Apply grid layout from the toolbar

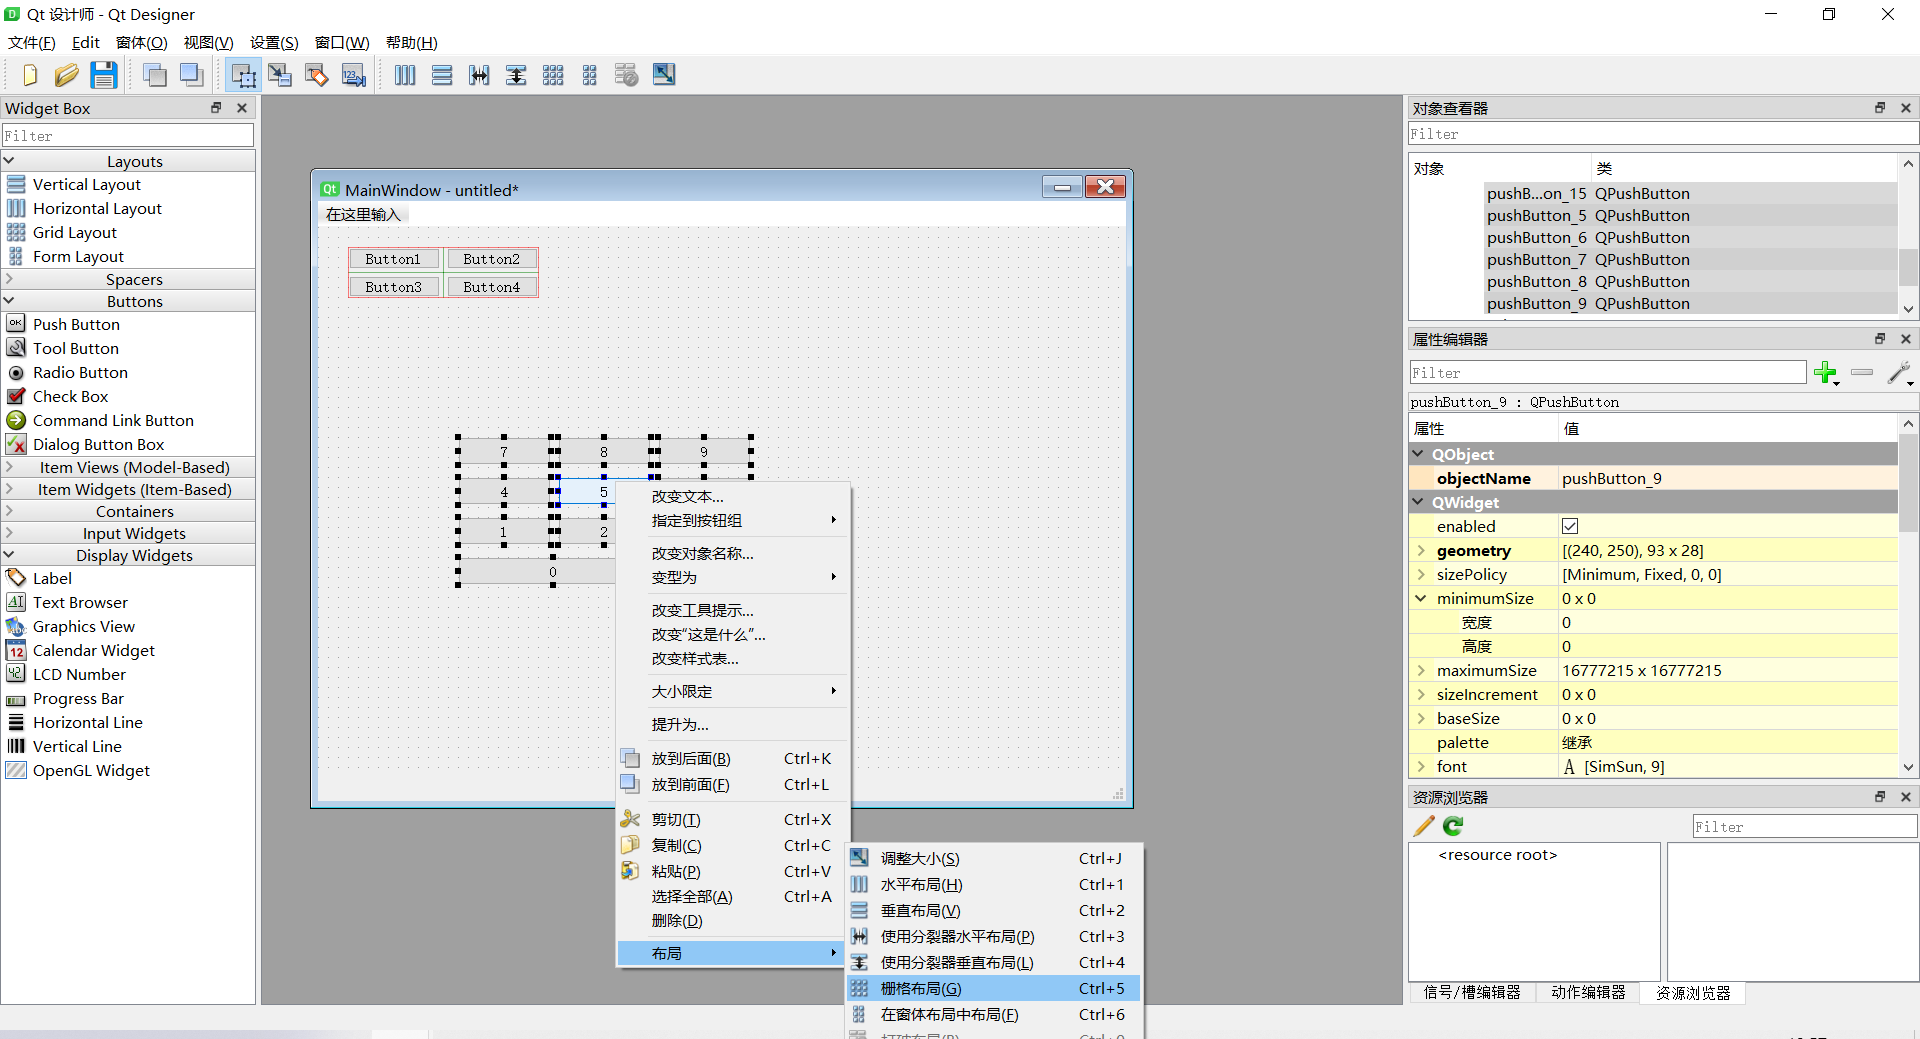click(x=553, y=75)
